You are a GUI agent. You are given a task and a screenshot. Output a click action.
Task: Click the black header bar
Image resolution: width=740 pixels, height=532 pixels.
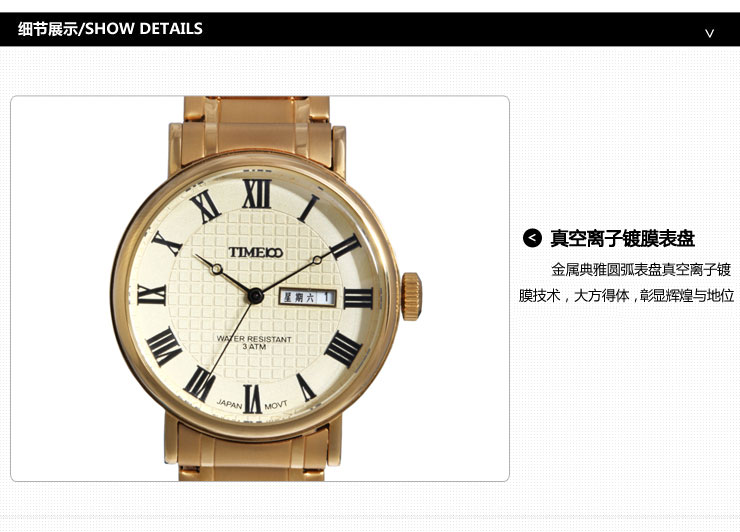pyautogui.click(x=370, y=29)
